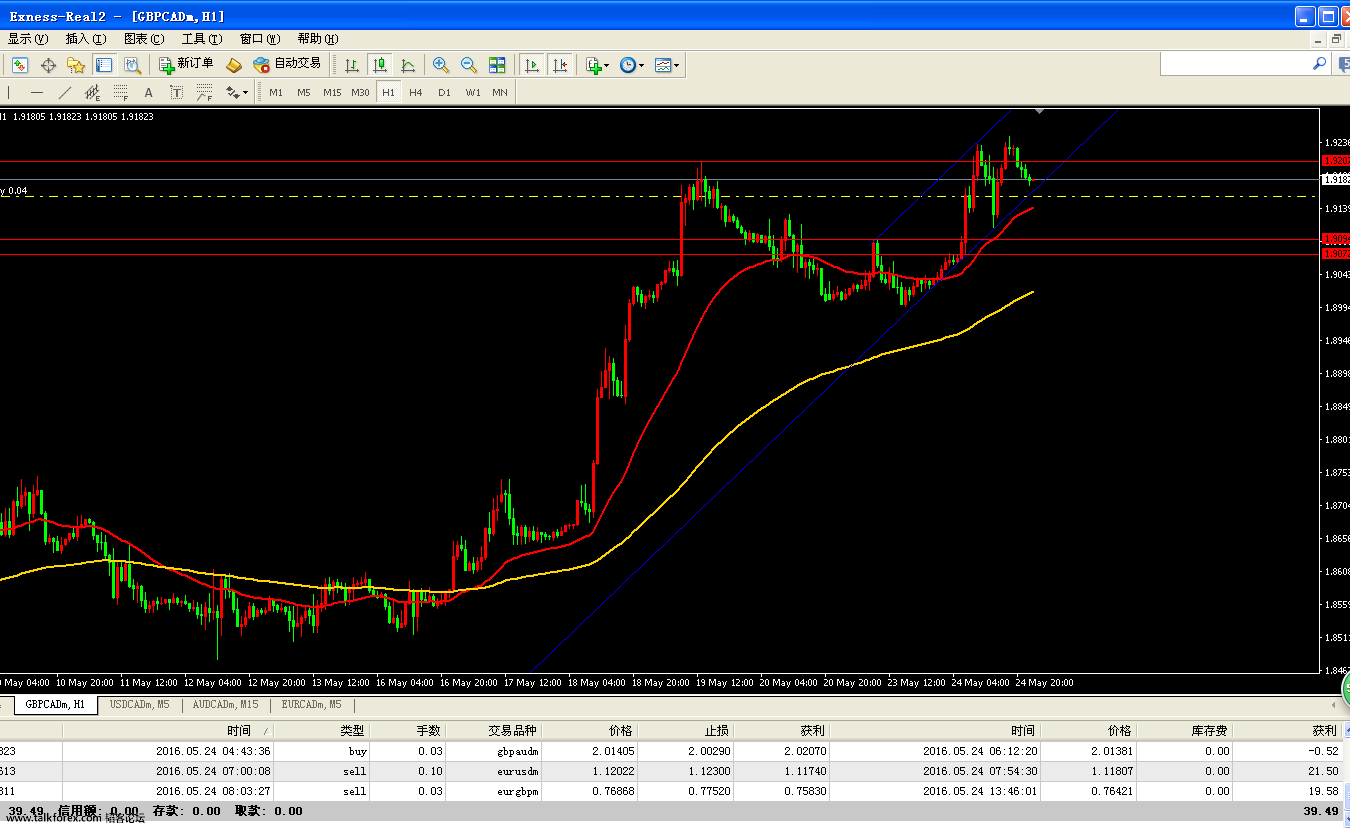This screenshot has height=828, width=1350.
Task: Click the 新订单 new order button
Action: [x=186, y=64]
